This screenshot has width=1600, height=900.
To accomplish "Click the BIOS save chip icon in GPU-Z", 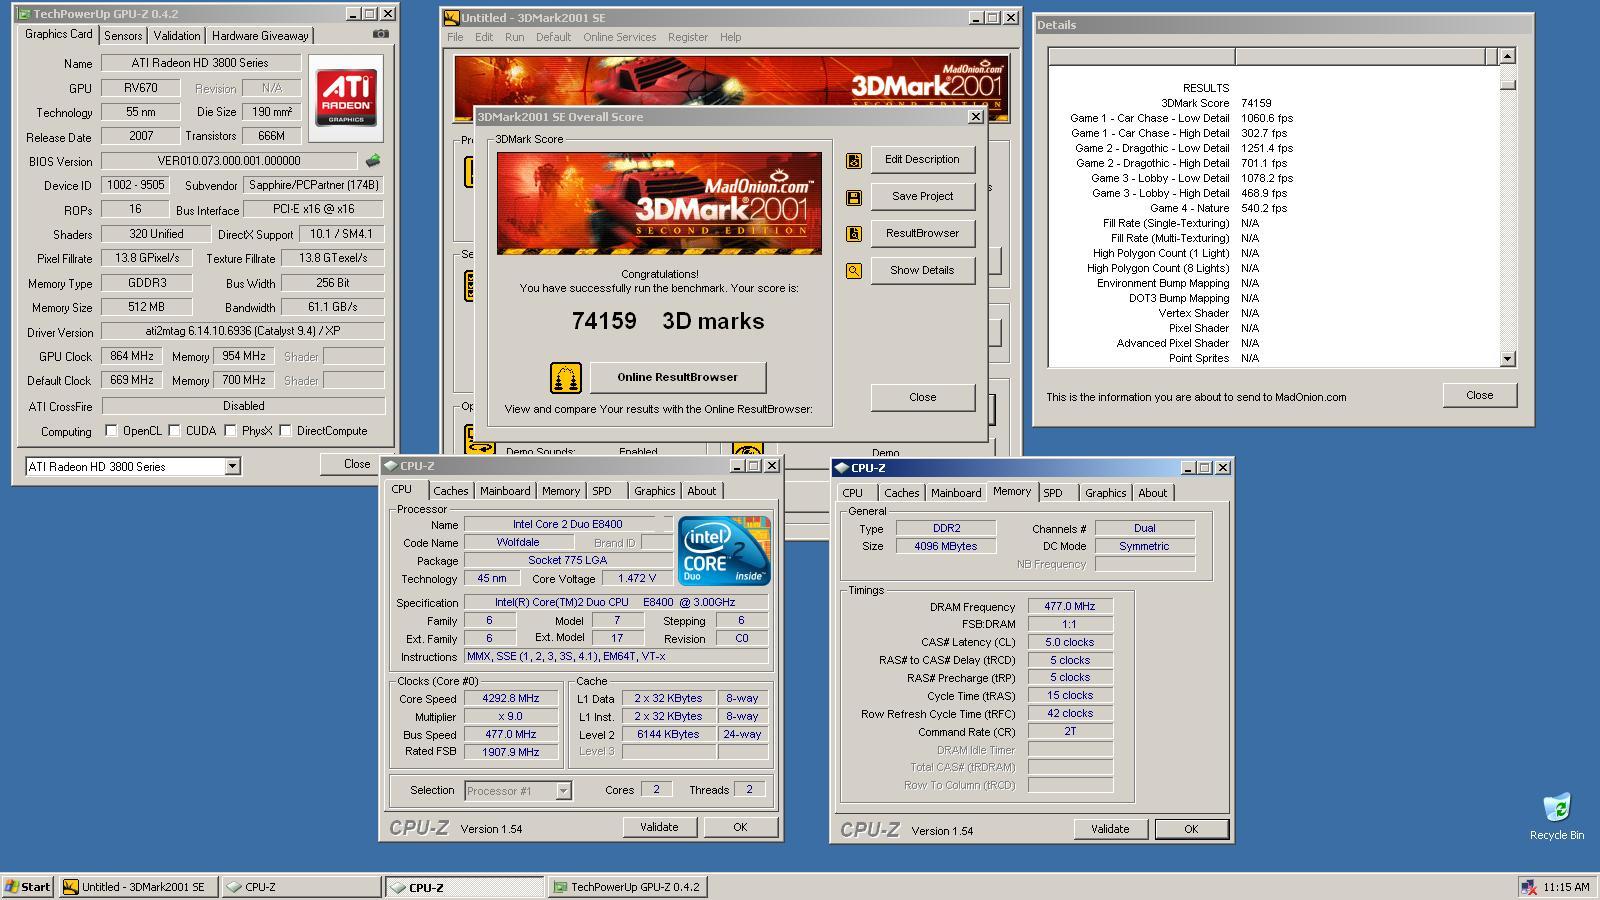I will (373, 160).
